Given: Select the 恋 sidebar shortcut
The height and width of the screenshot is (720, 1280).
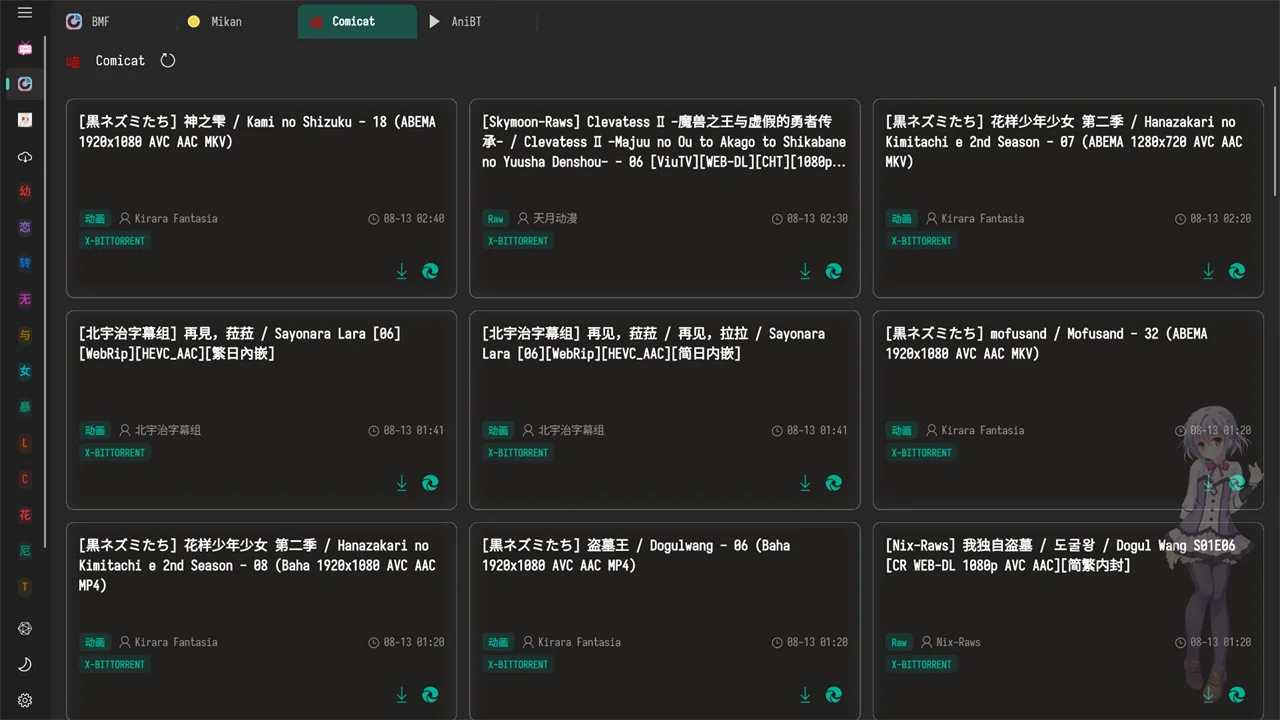Looking at the screenshot, I should [x=25, y=227].
